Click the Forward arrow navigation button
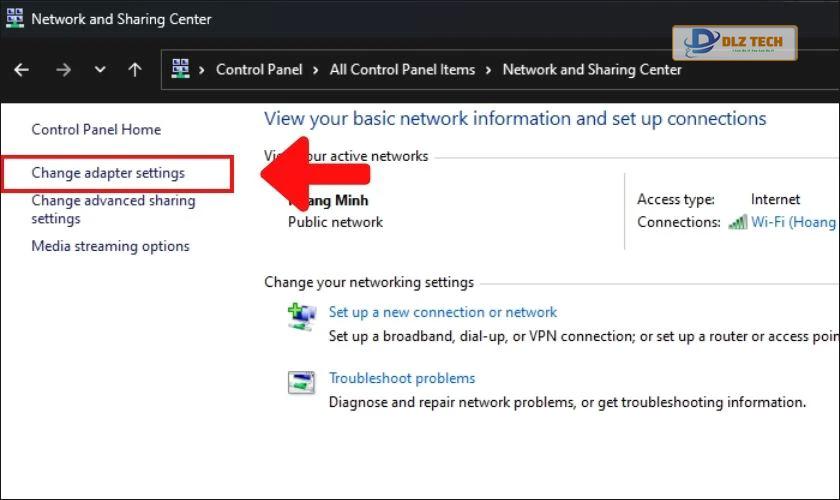The image size is (840, 500). [63, 70]
